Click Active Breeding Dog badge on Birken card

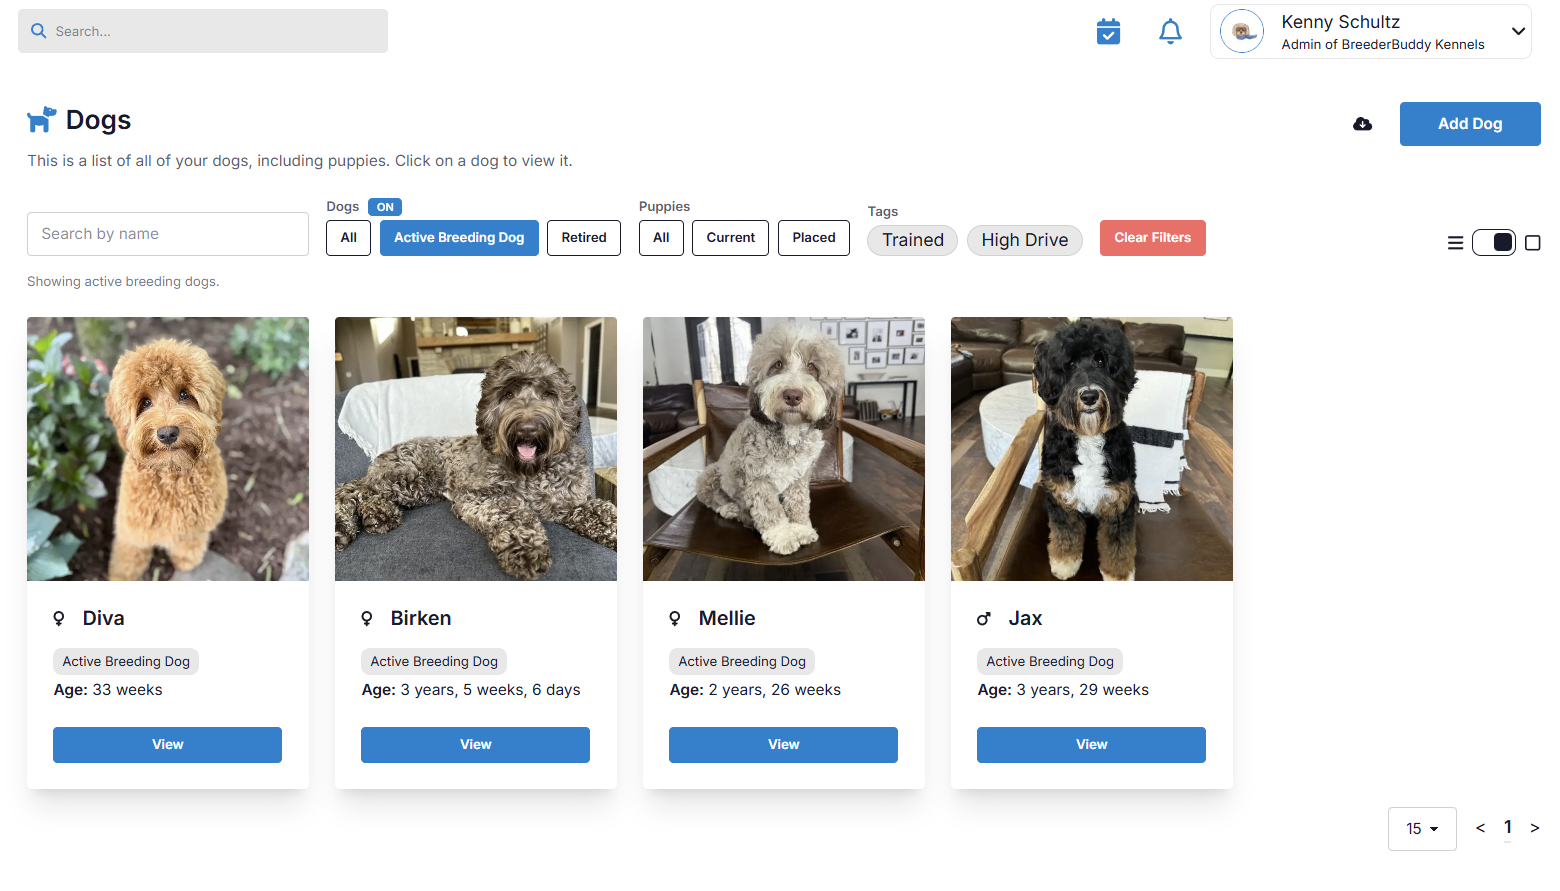[434, 662]
